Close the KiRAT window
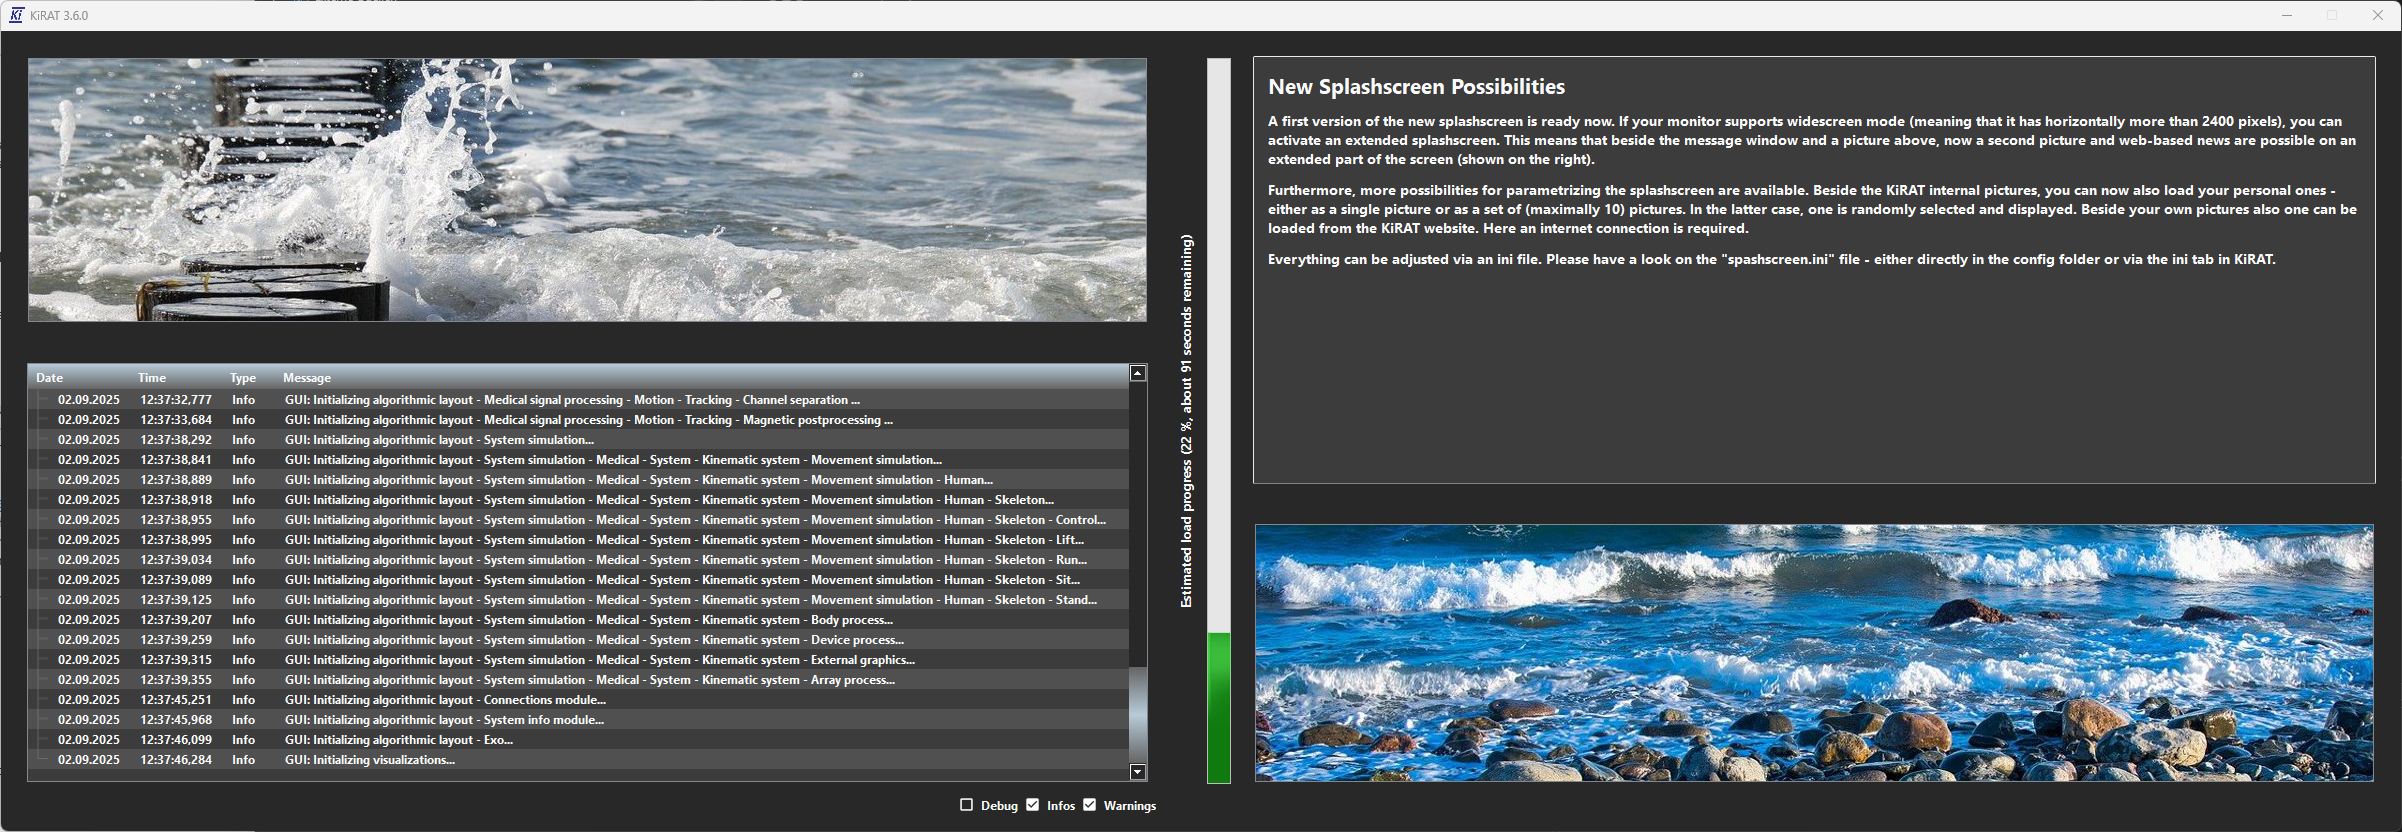Screen dimensions: 2402x832 pyautogui.click(x=2378, y=15)
